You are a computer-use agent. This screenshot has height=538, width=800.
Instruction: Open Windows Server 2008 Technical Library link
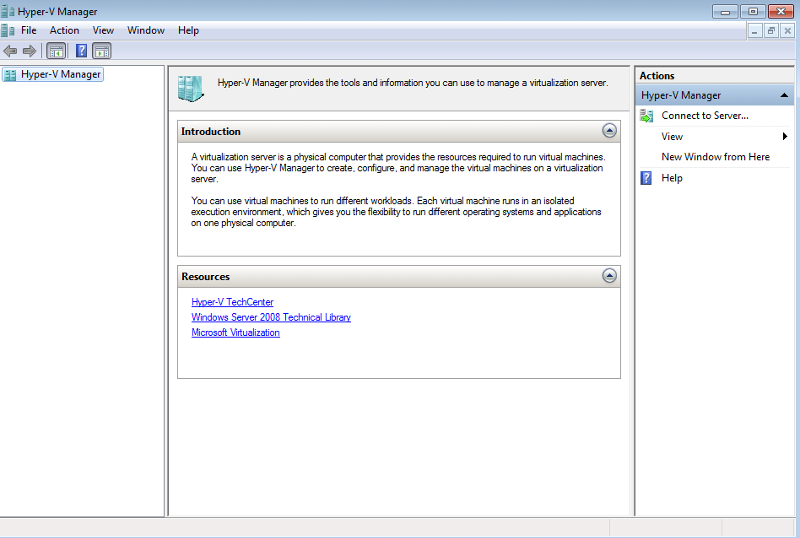point(271,317)
